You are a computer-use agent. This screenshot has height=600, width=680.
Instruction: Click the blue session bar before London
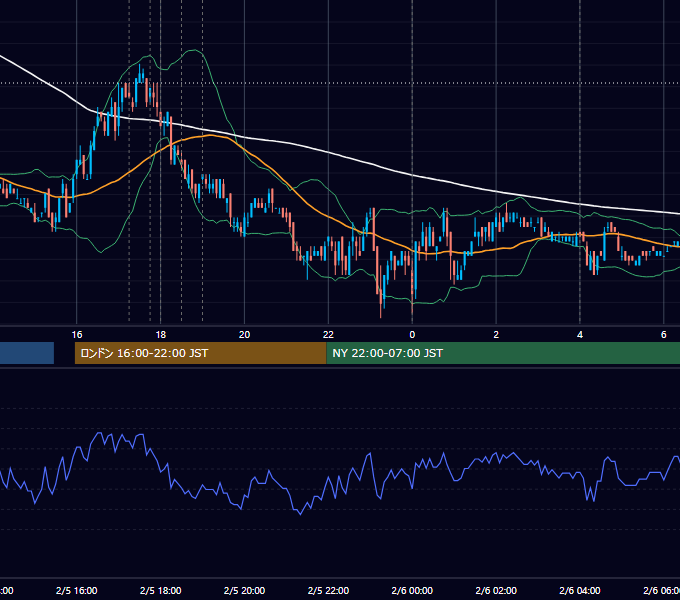27,353
